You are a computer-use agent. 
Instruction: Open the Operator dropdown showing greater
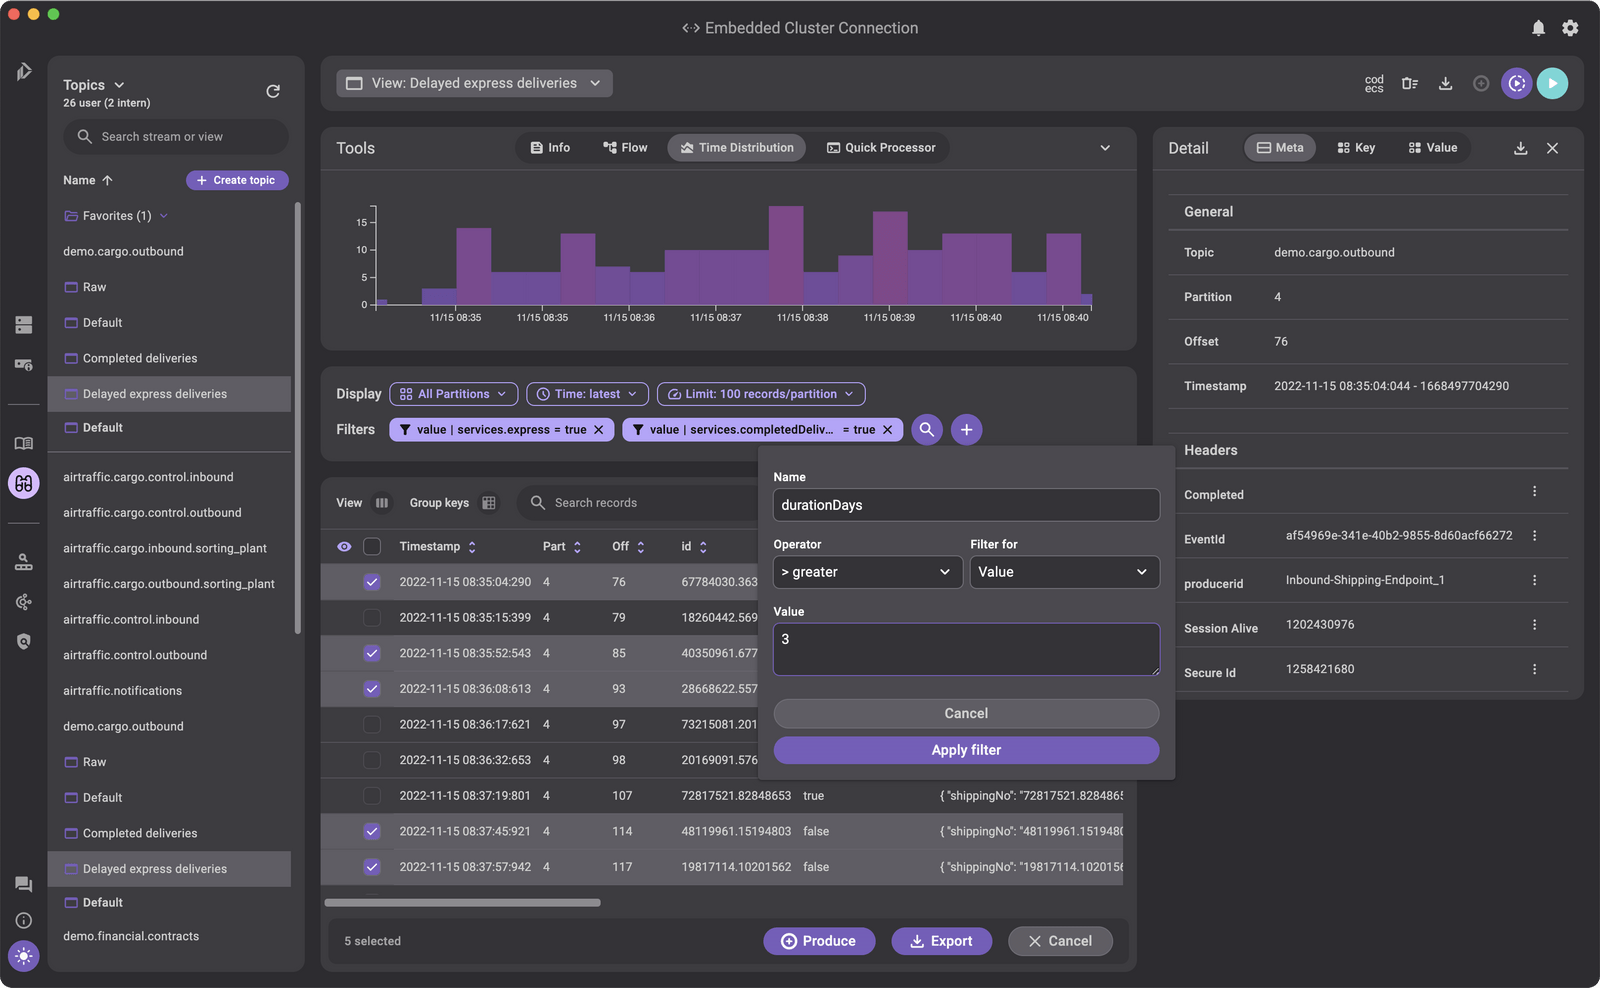point(866,571)
